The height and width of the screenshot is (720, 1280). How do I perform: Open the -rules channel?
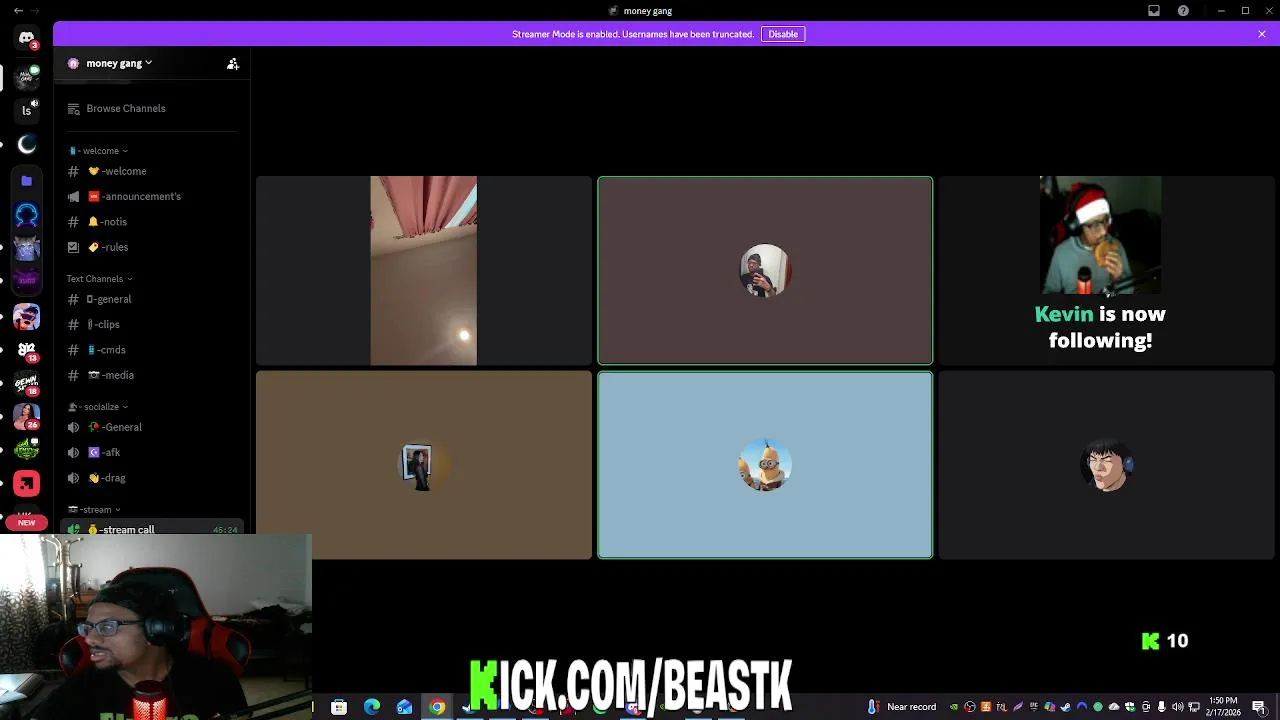point(150,247)
